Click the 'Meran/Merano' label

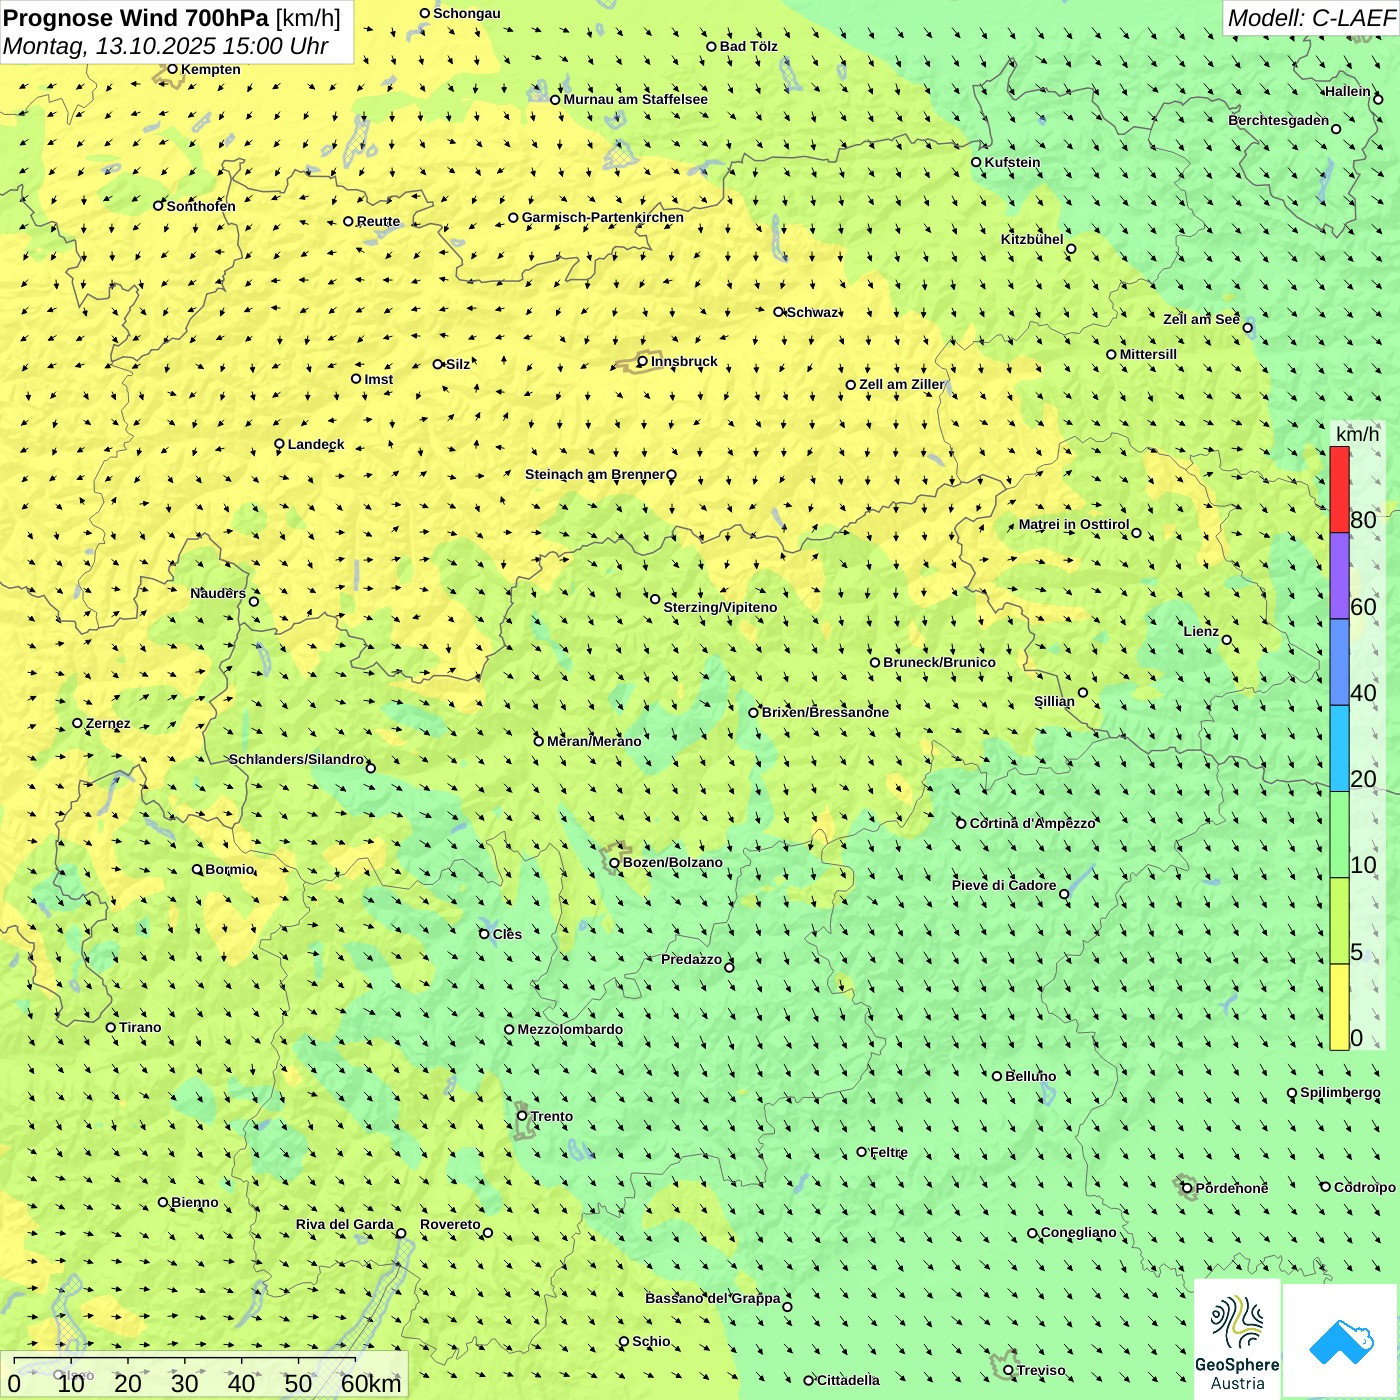[x=594, y=741]
